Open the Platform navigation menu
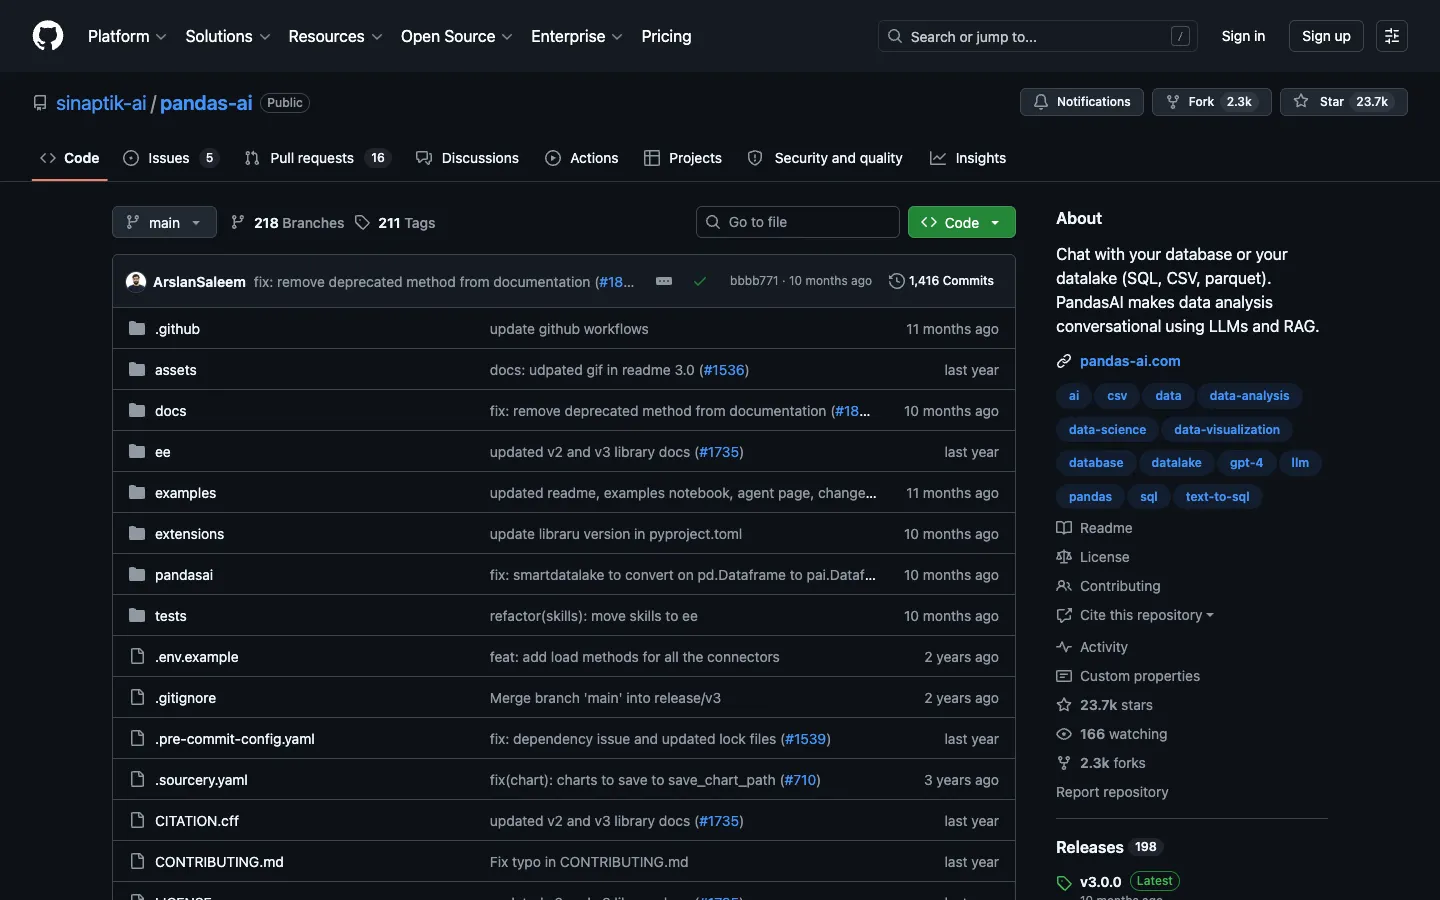This screenshot has height=900, width=1440. [x=127, y=36]
